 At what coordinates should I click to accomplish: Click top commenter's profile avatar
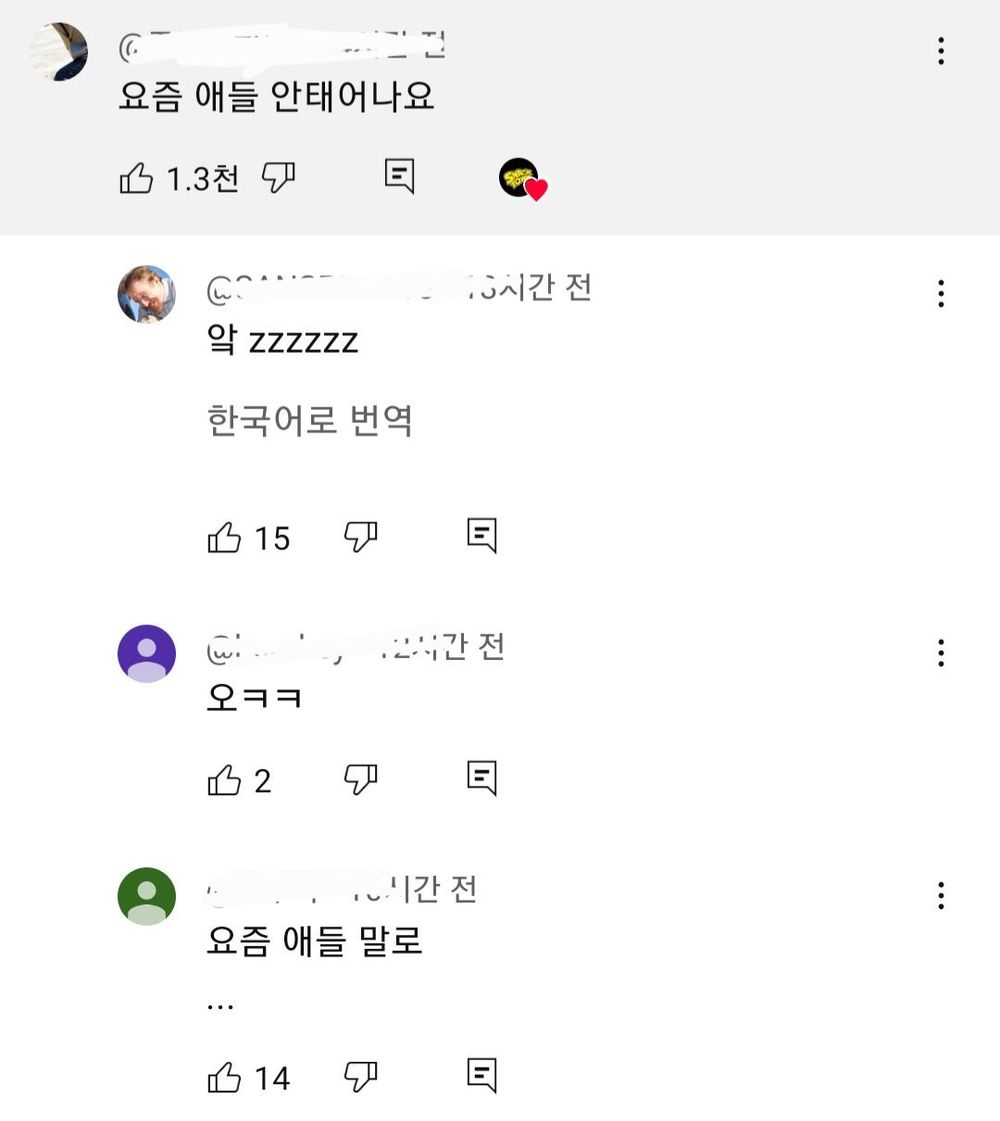[58, 51]
